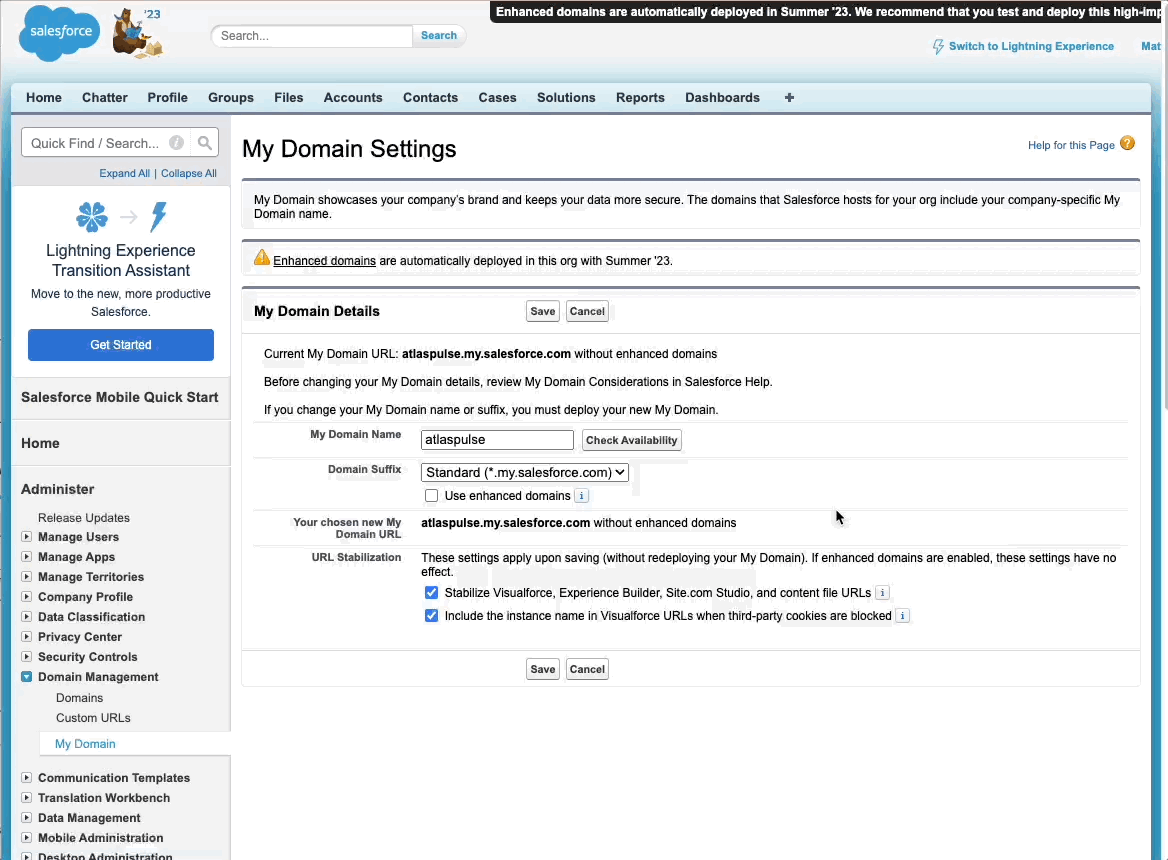Open the Chatter tab

pyautogui.click(x=105, y=98)
